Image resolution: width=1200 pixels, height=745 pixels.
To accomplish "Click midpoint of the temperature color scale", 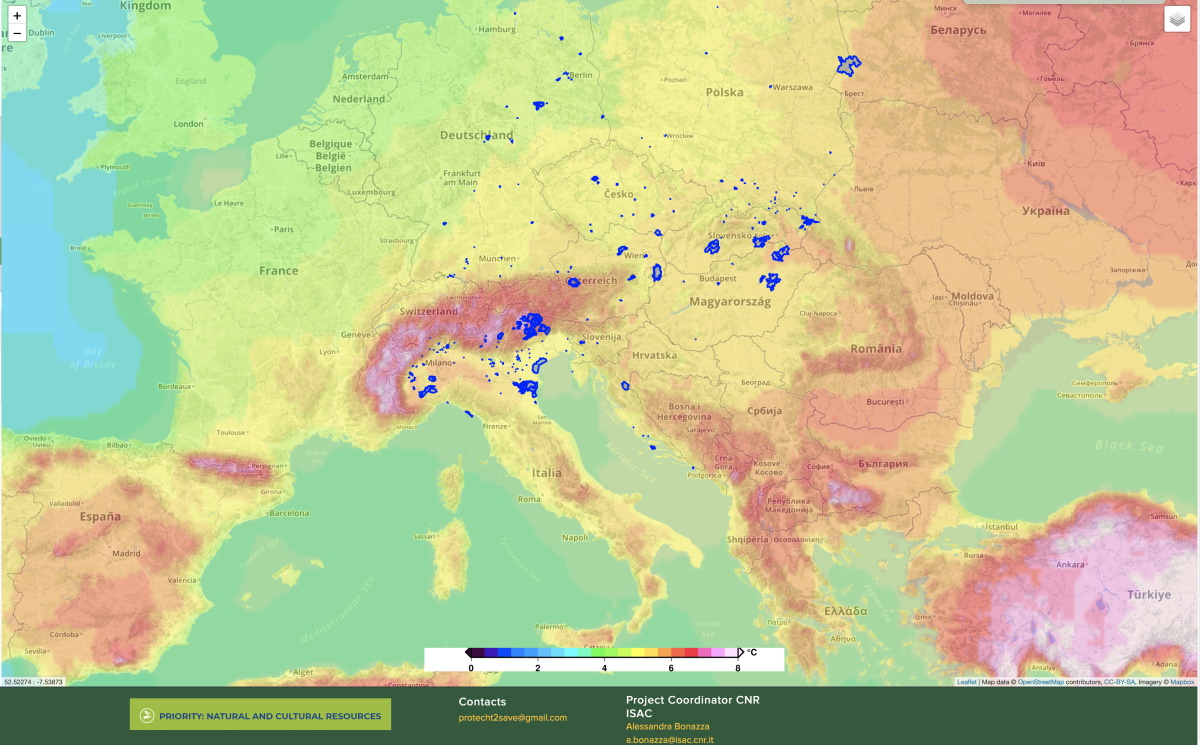I will point(602,651).
